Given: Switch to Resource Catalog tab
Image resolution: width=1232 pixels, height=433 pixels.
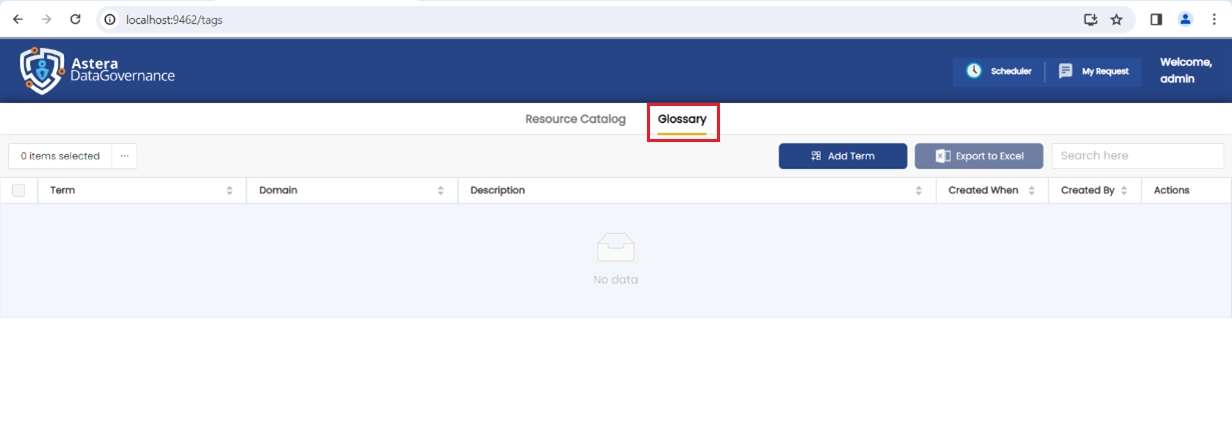Looking at the screenshot, I should tap(575, 119).
